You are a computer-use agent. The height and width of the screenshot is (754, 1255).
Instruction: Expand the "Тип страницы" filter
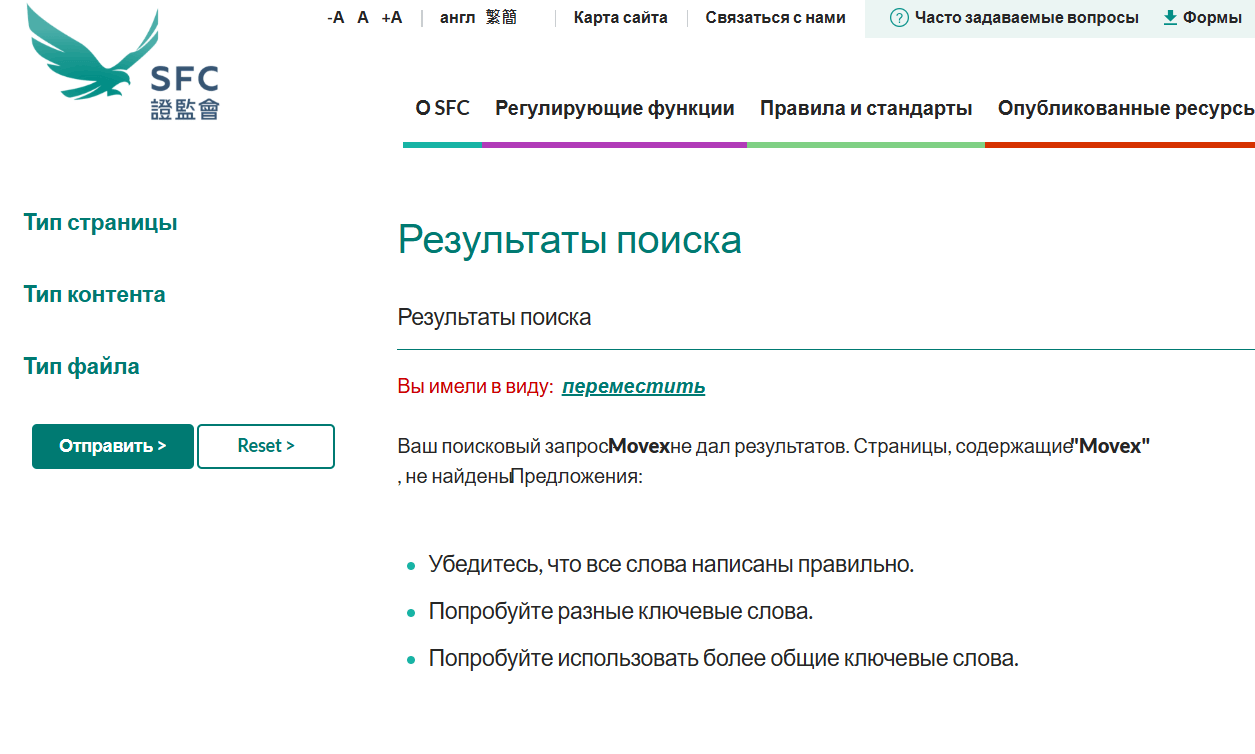(x=100, y=222)
